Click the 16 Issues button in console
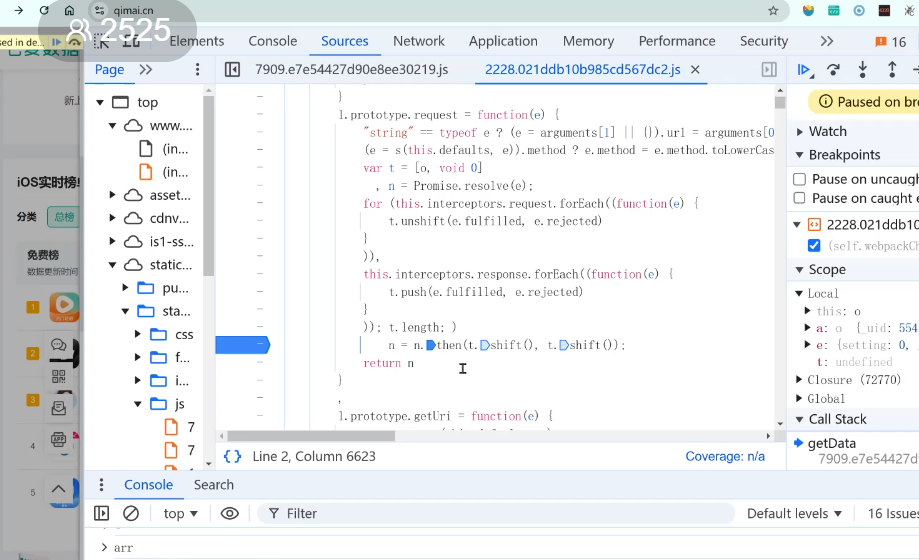This screenshot has width=919, height=560. click(893, 514)
